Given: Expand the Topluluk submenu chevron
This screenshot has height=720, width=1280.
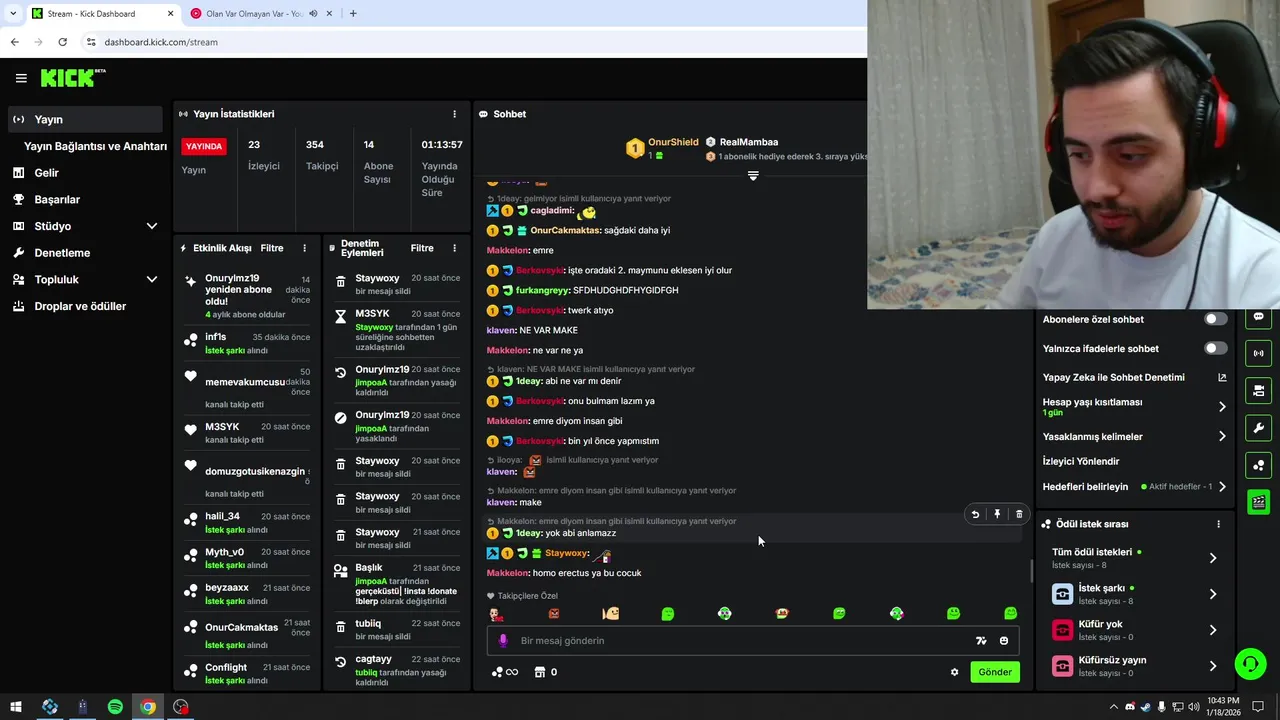Looking at the screenshot, I should click(152, 279).
